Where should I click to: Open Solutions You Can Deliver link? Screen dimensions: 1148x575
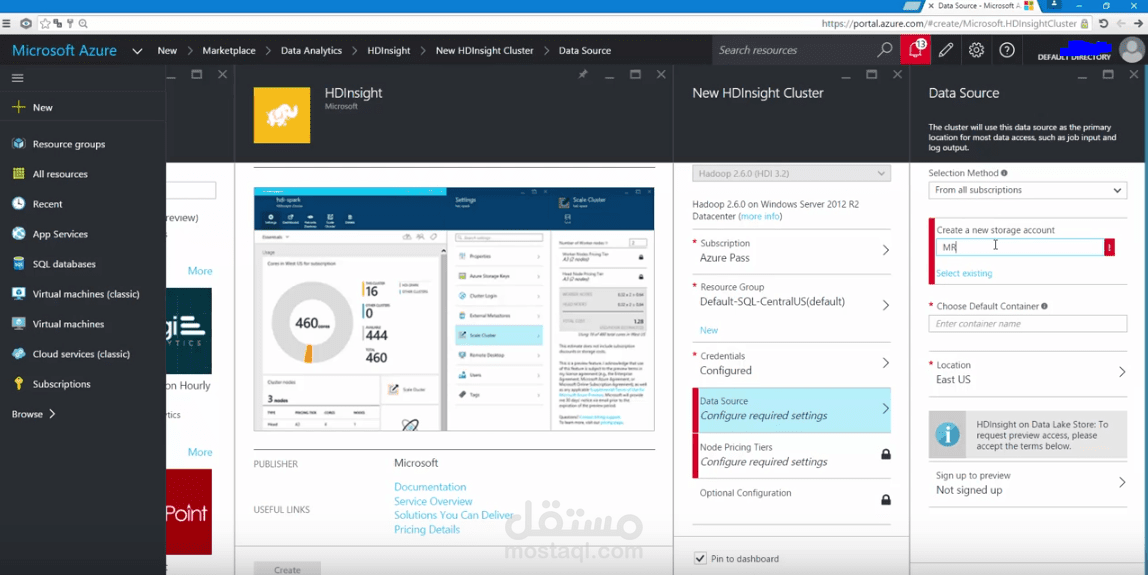pos(453,515)
